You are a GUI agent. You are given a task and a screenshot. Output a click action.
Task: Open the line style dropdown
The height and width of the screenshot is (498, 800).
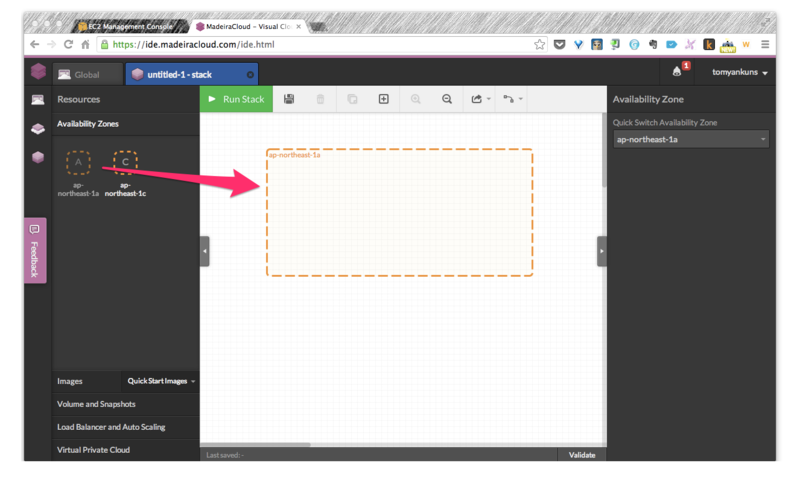coord(513,99)
